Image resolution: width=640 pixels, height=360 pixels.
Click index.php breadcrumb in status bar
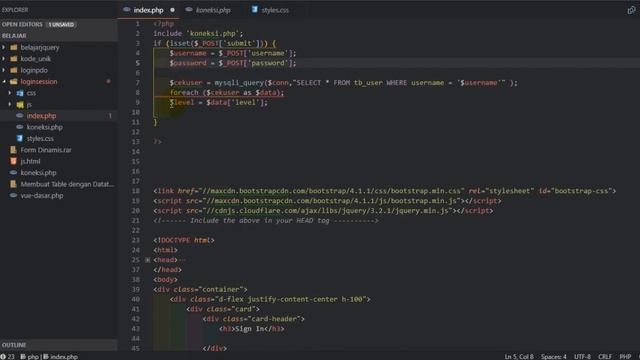click(x=61, y=356)
